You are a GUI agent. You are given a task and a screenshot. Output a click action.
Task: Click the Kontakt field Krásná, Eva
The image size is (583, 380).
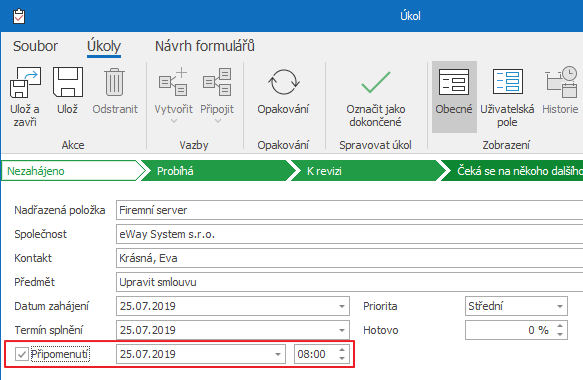350,258
